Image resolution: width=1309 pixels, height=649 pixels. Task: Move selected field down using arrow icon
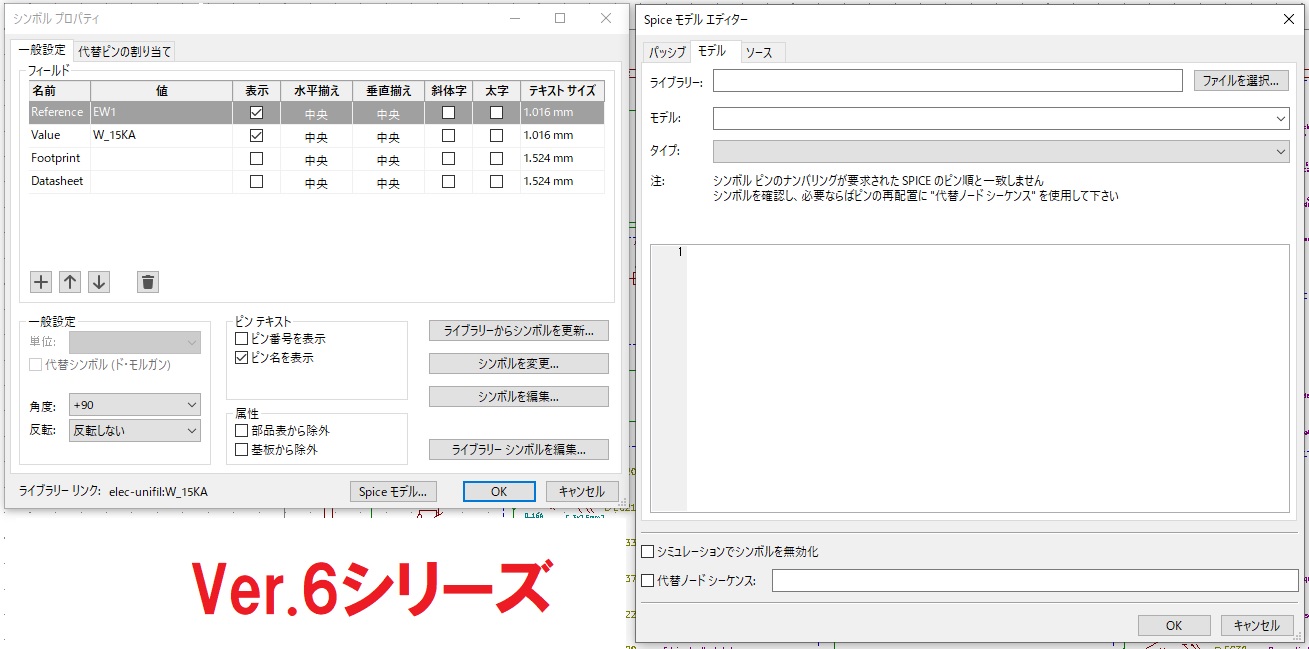click(98, 281)
